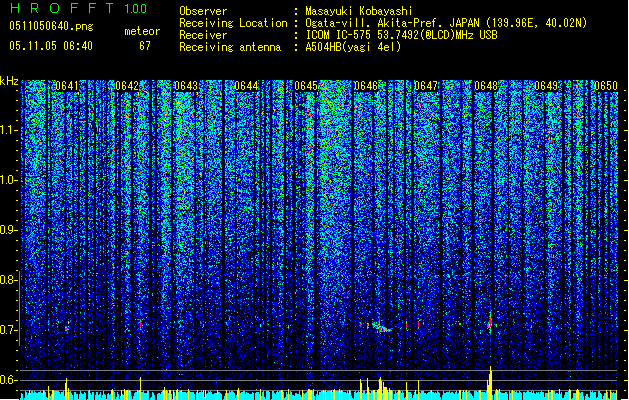This screenshot has height=400, width=629.
Task: Click the 0.6 kHz axis label
Action: 8,380
